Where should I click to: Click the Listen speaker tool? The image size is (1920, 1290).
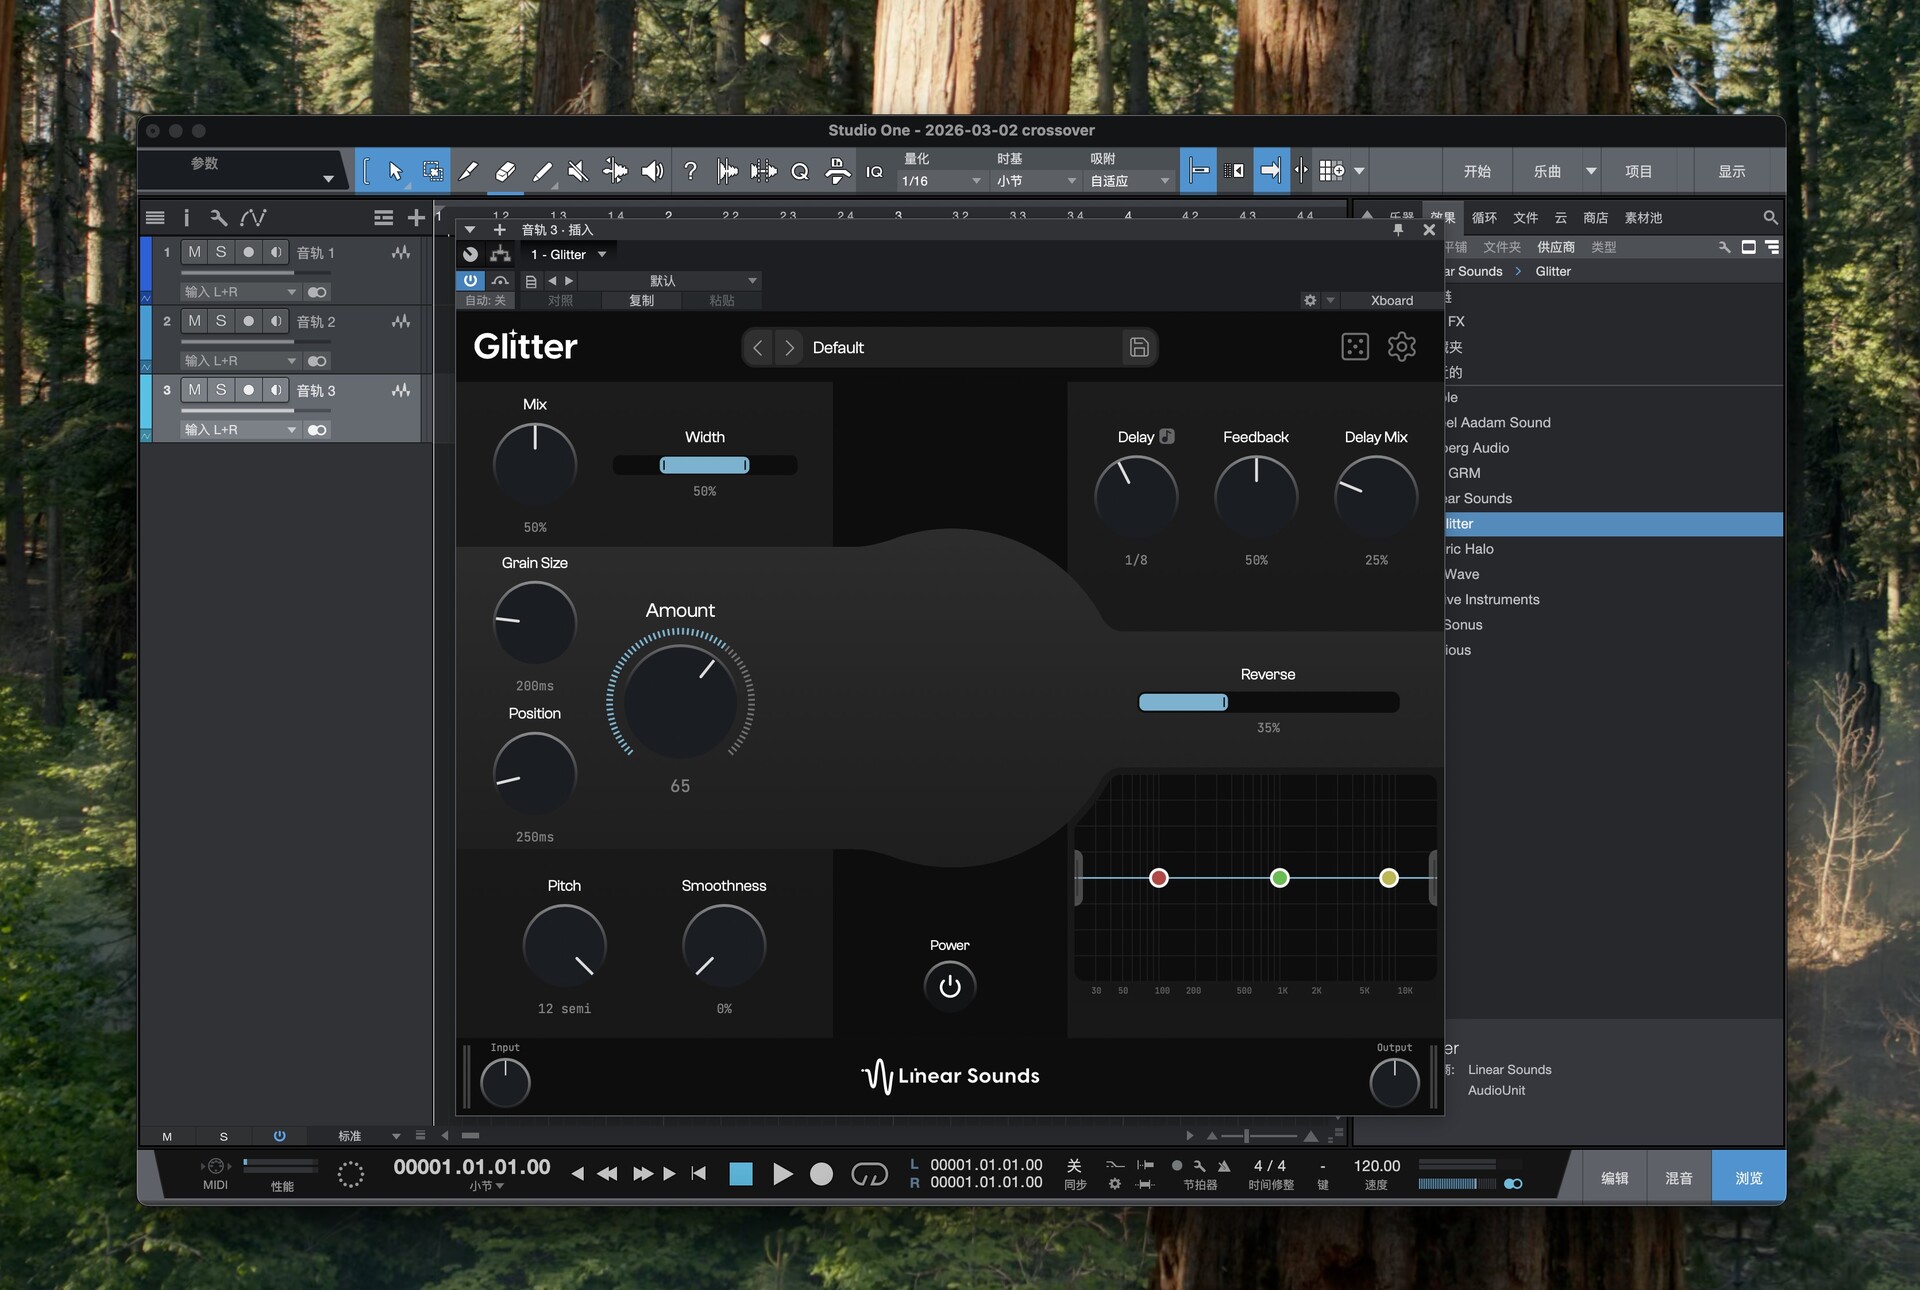click(x=652, y=171)
